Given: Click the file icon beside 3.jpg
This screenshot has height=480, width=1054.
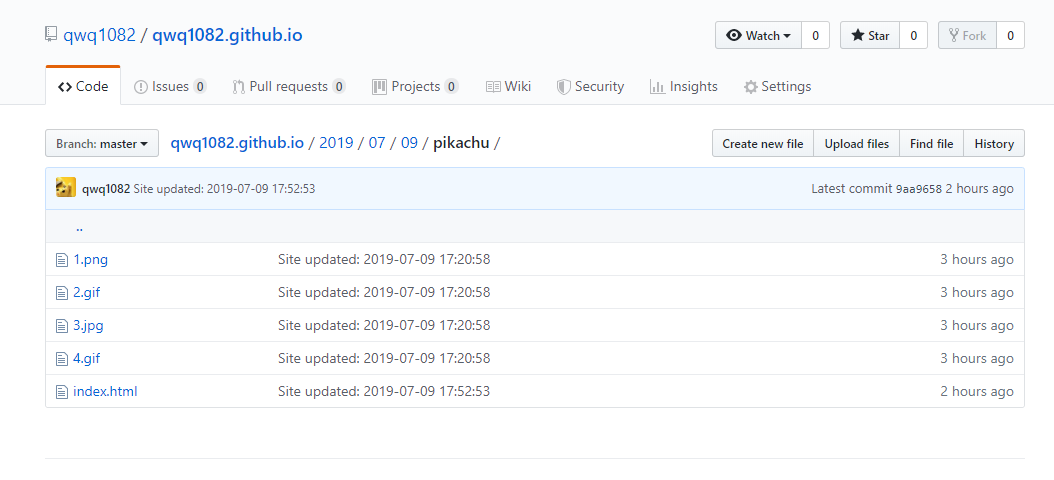Looking at the screenshot, I should click(x=62, y=326).
